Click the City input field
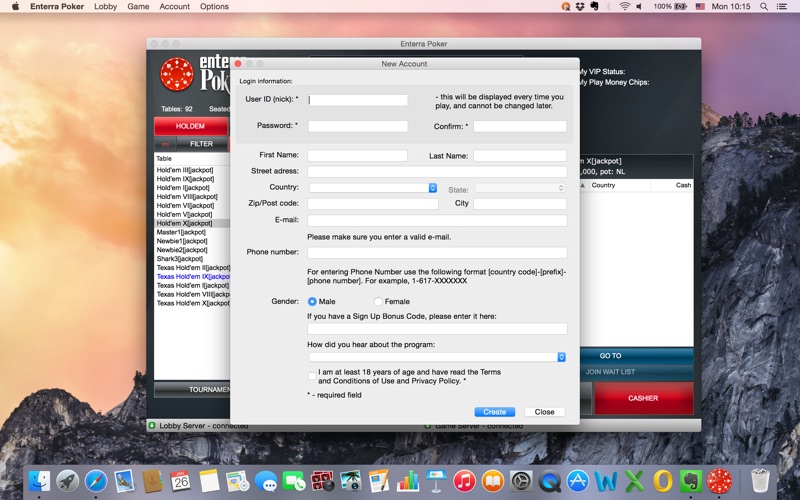Viewport: 800px width, 500px height. tap(520, 204)
